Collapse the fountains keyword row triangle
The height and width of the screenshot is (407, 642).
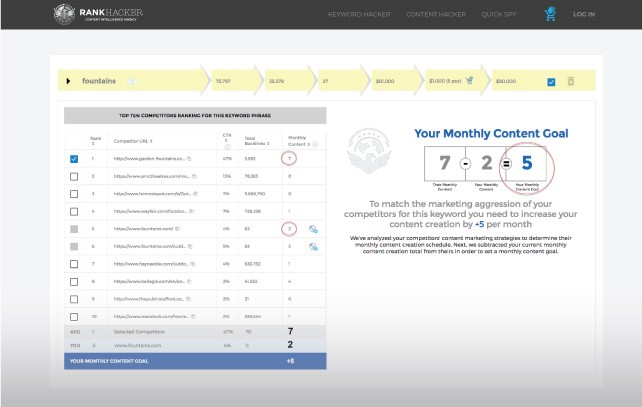click(x=68, y=81)
